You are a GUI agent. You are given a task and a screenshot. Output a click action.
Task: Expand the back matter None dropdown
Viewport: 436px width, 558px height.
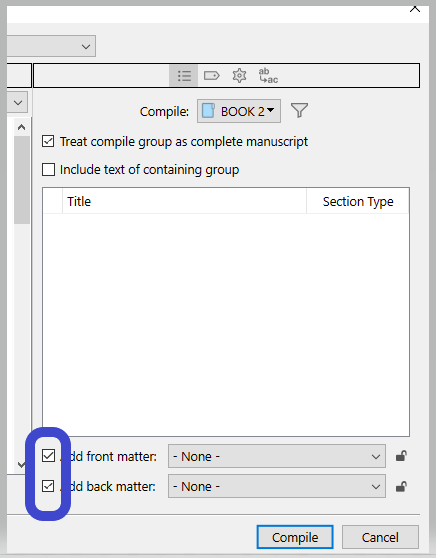(x=277, y=486)
